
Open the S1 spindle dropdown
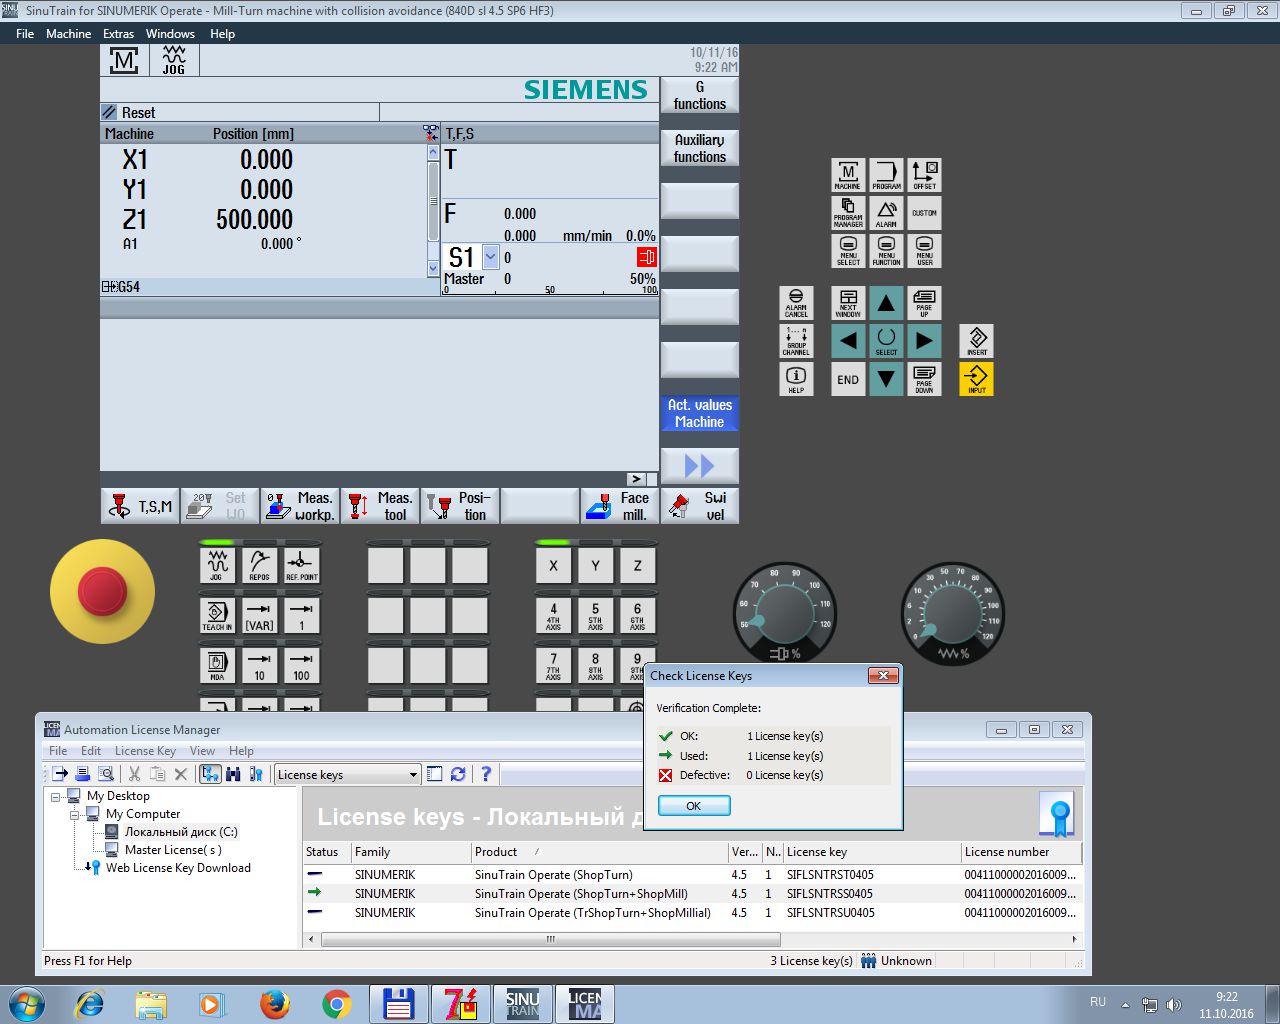tap(490, 257)
